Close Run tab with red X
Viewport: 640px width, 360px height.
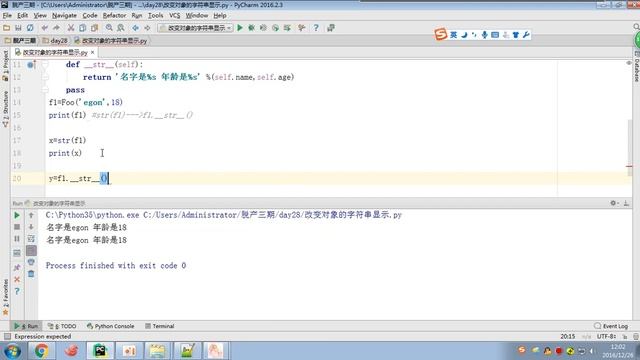point(17,280)
